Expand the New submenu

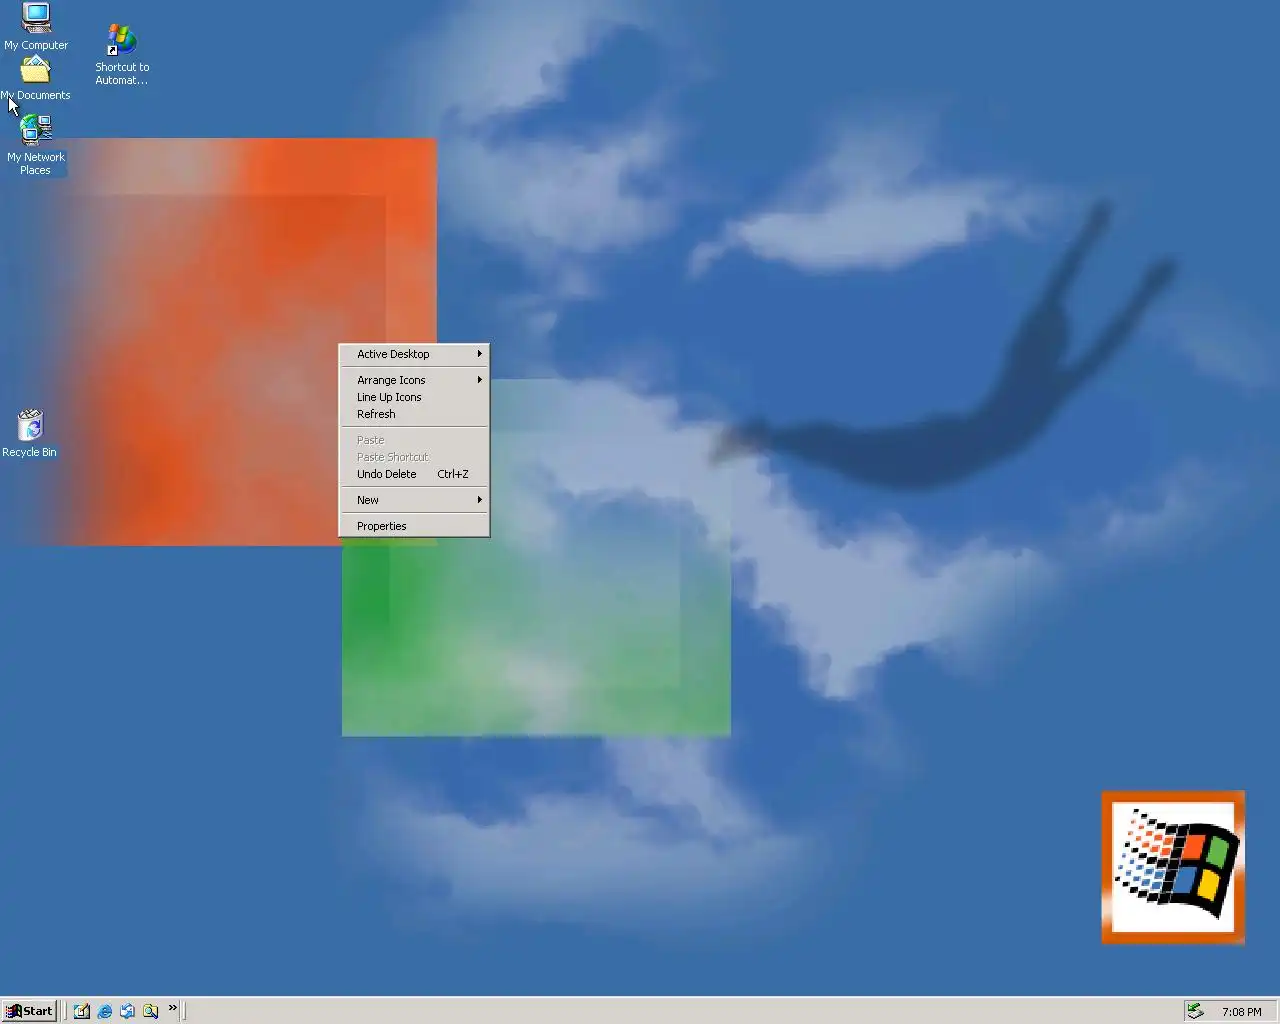[x=414, y=500]
